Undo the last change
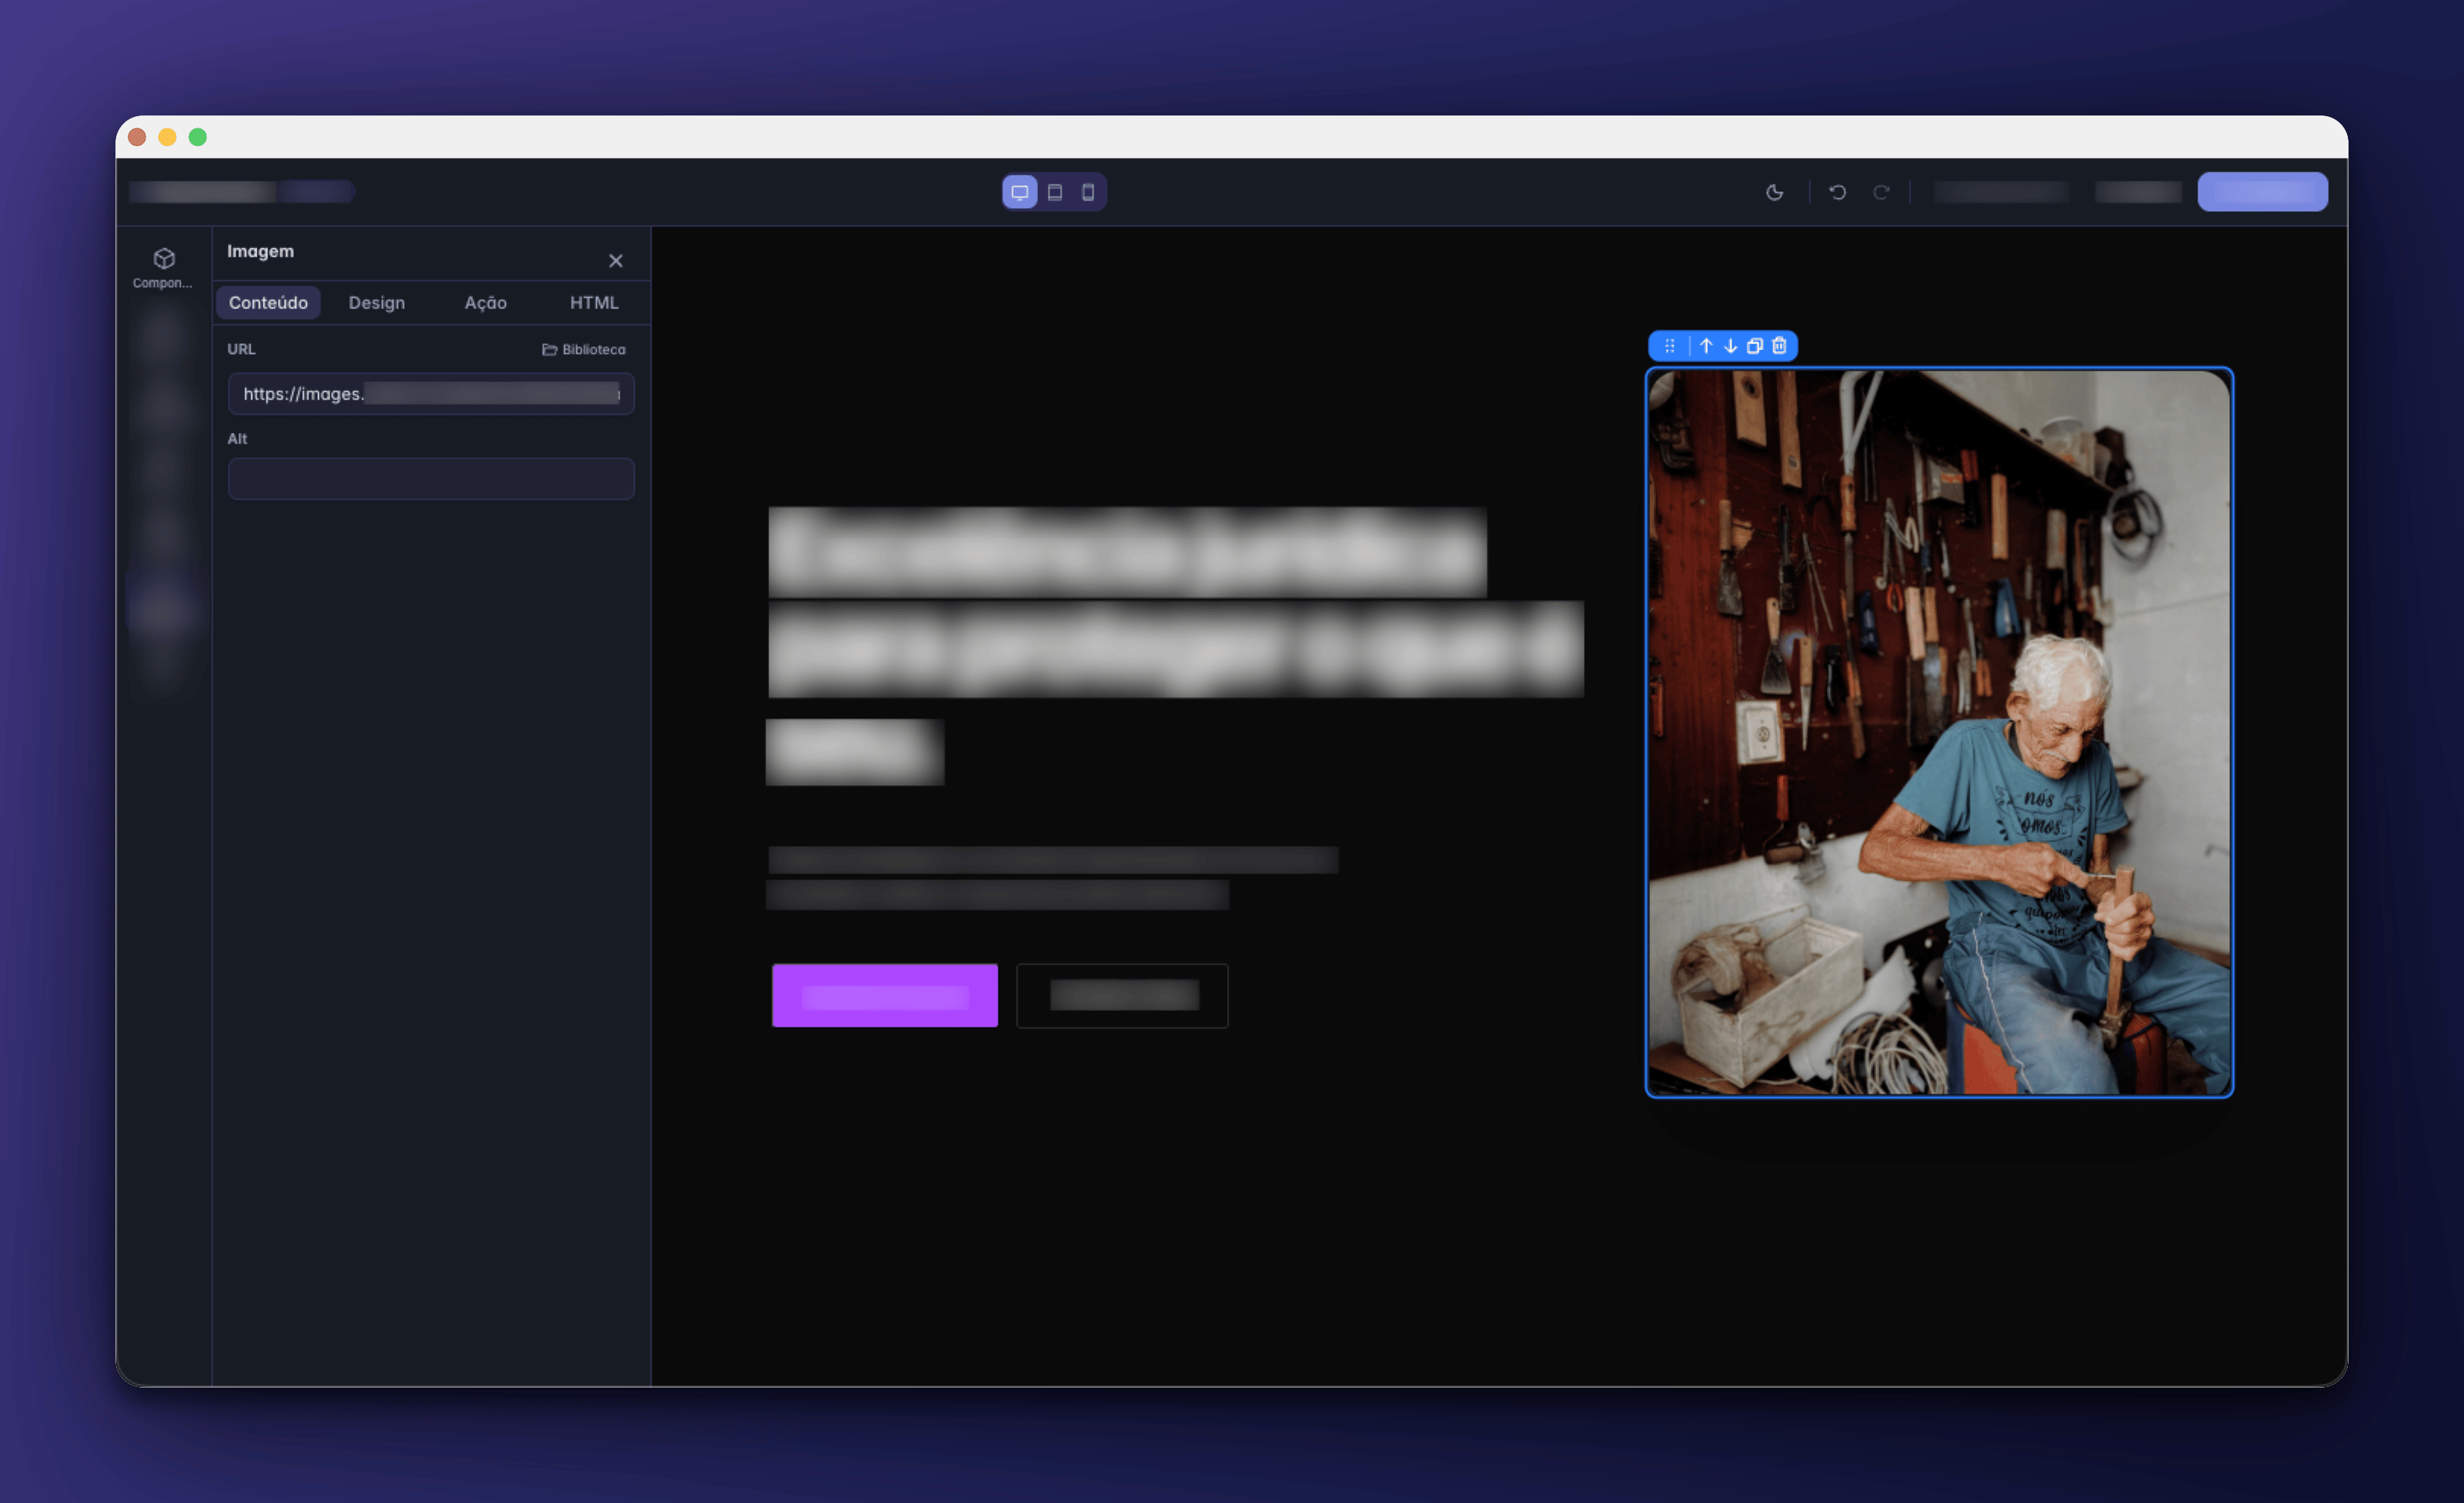Viewport: 2464px width, 1503px height. tap(1837, 192)
